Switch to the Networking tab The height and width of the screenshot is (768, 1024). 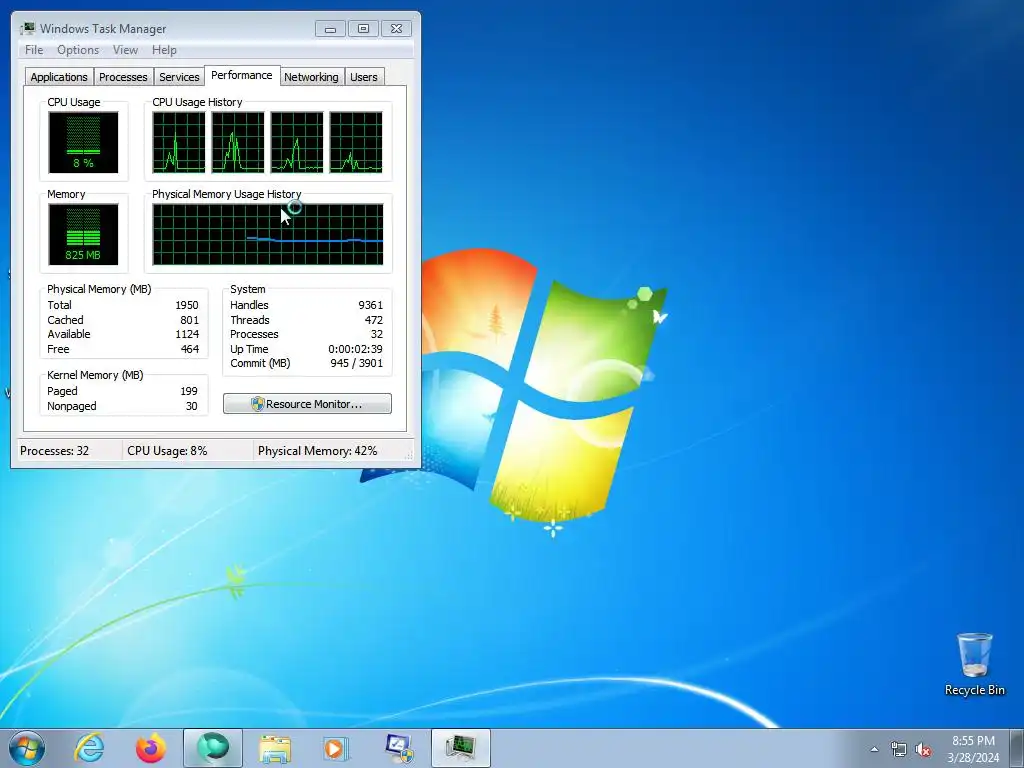[311, 76]
